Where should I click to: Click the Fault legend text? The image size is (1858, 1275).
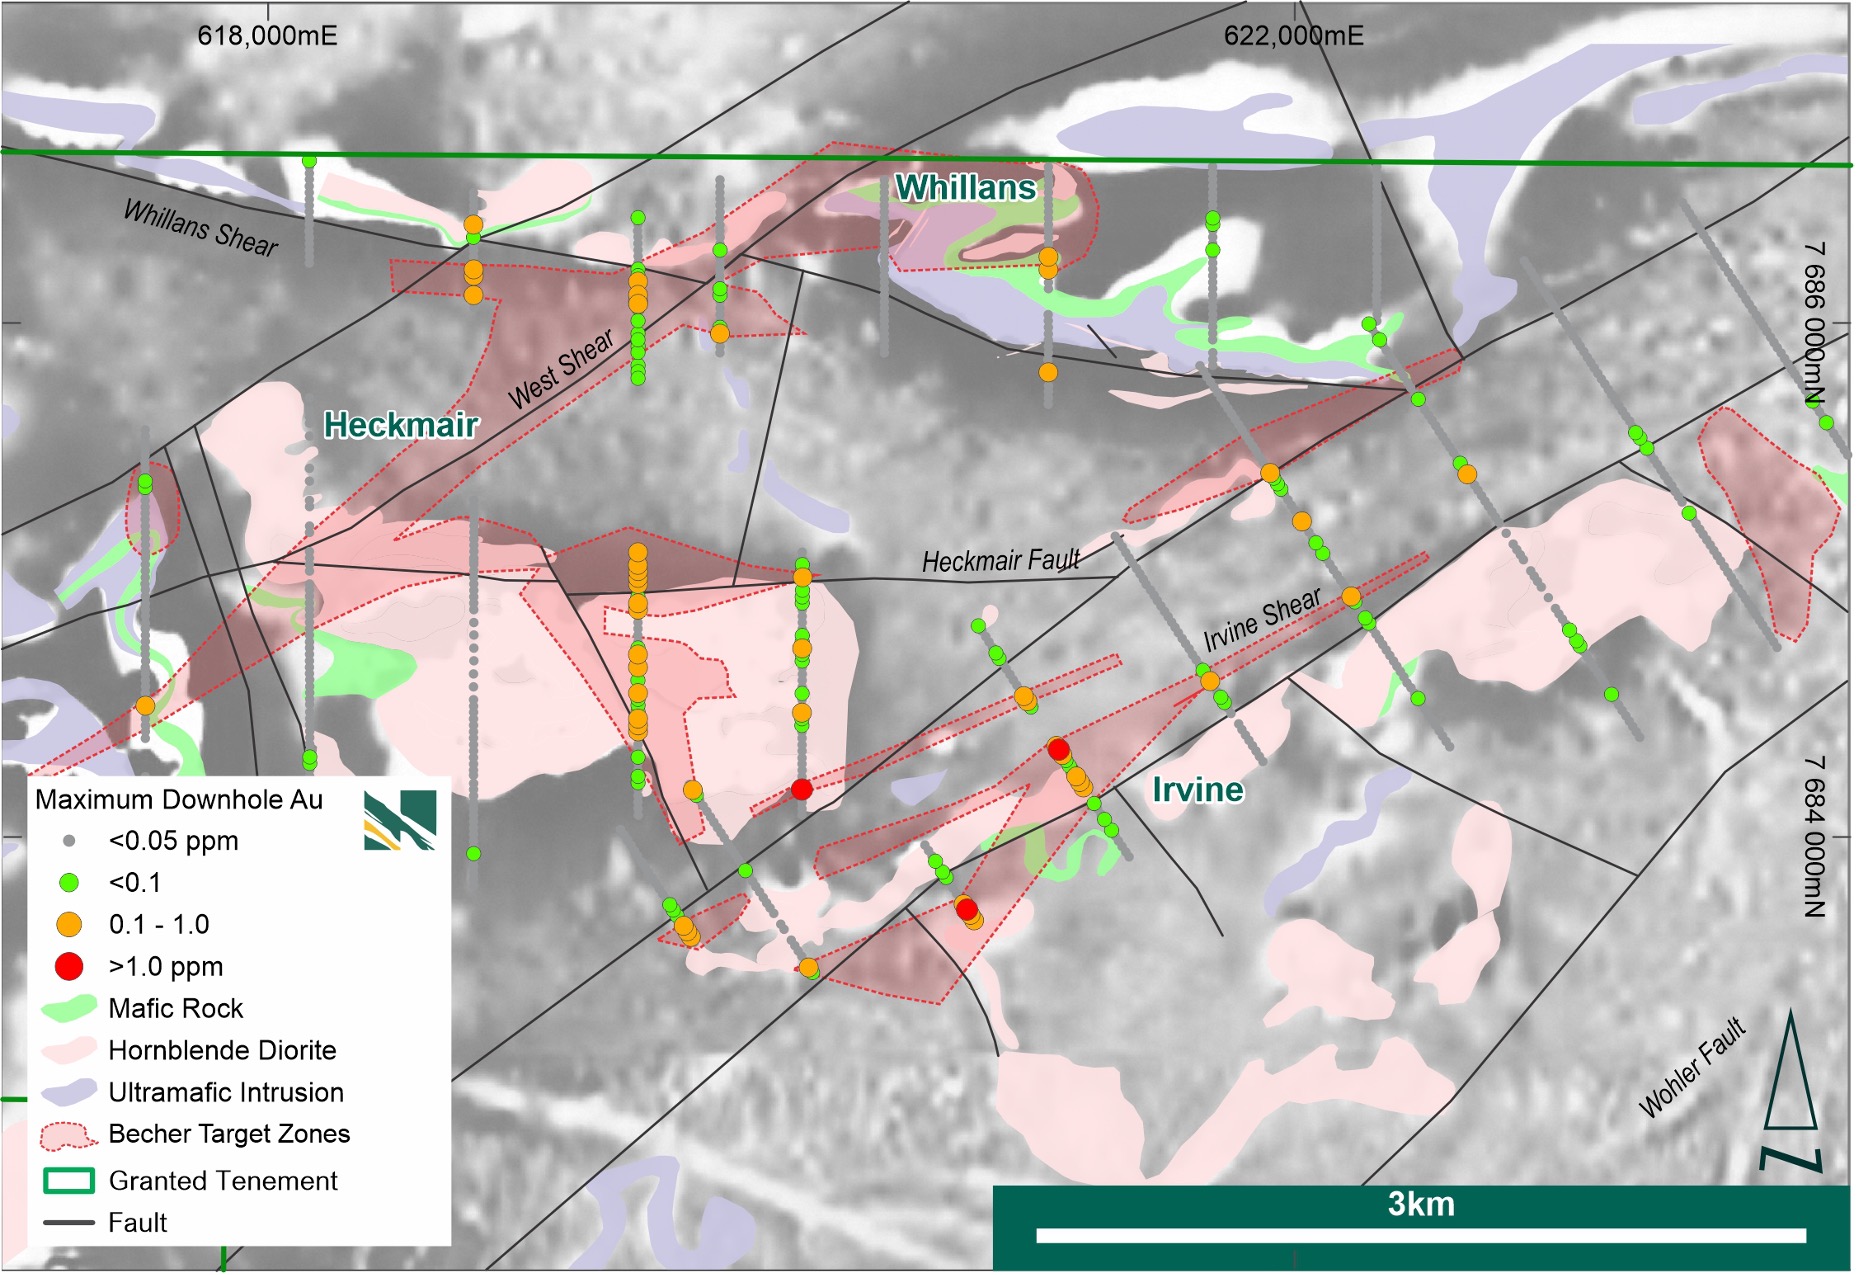click(138, 1223)
